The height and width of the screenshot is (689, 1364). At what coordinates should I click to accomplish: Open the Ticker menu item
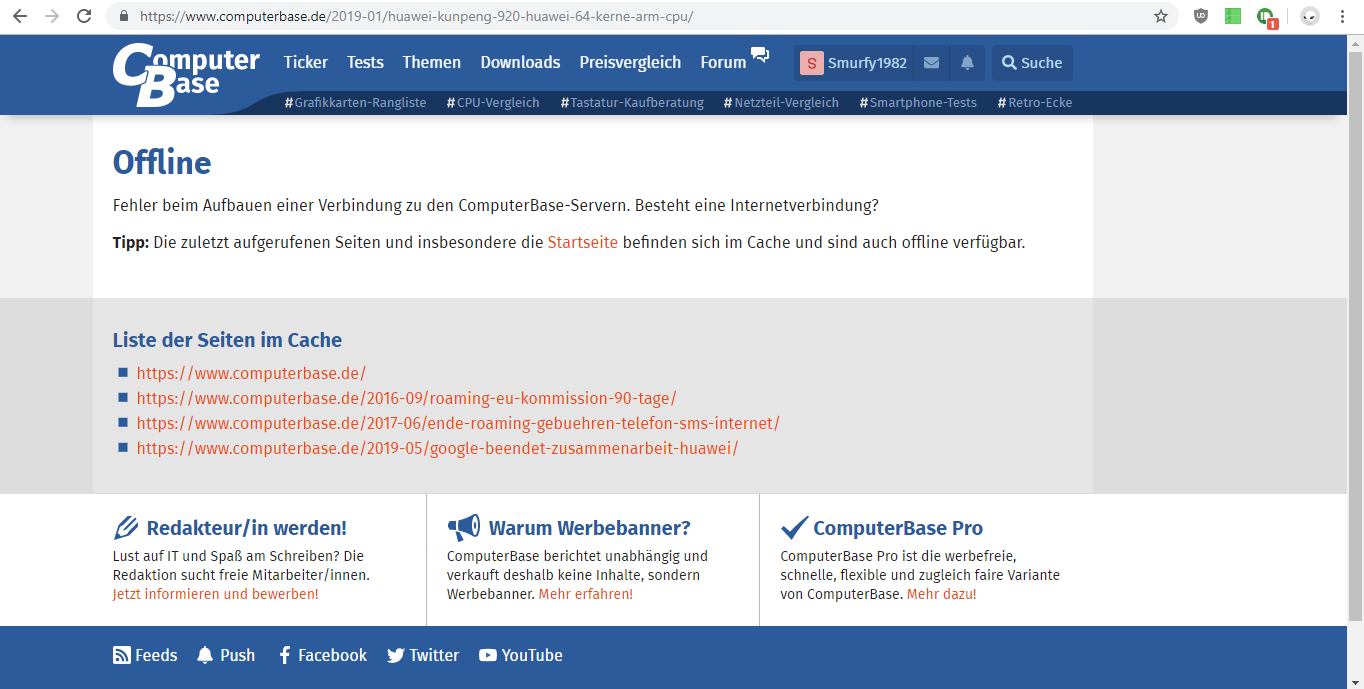coord(306,62)
